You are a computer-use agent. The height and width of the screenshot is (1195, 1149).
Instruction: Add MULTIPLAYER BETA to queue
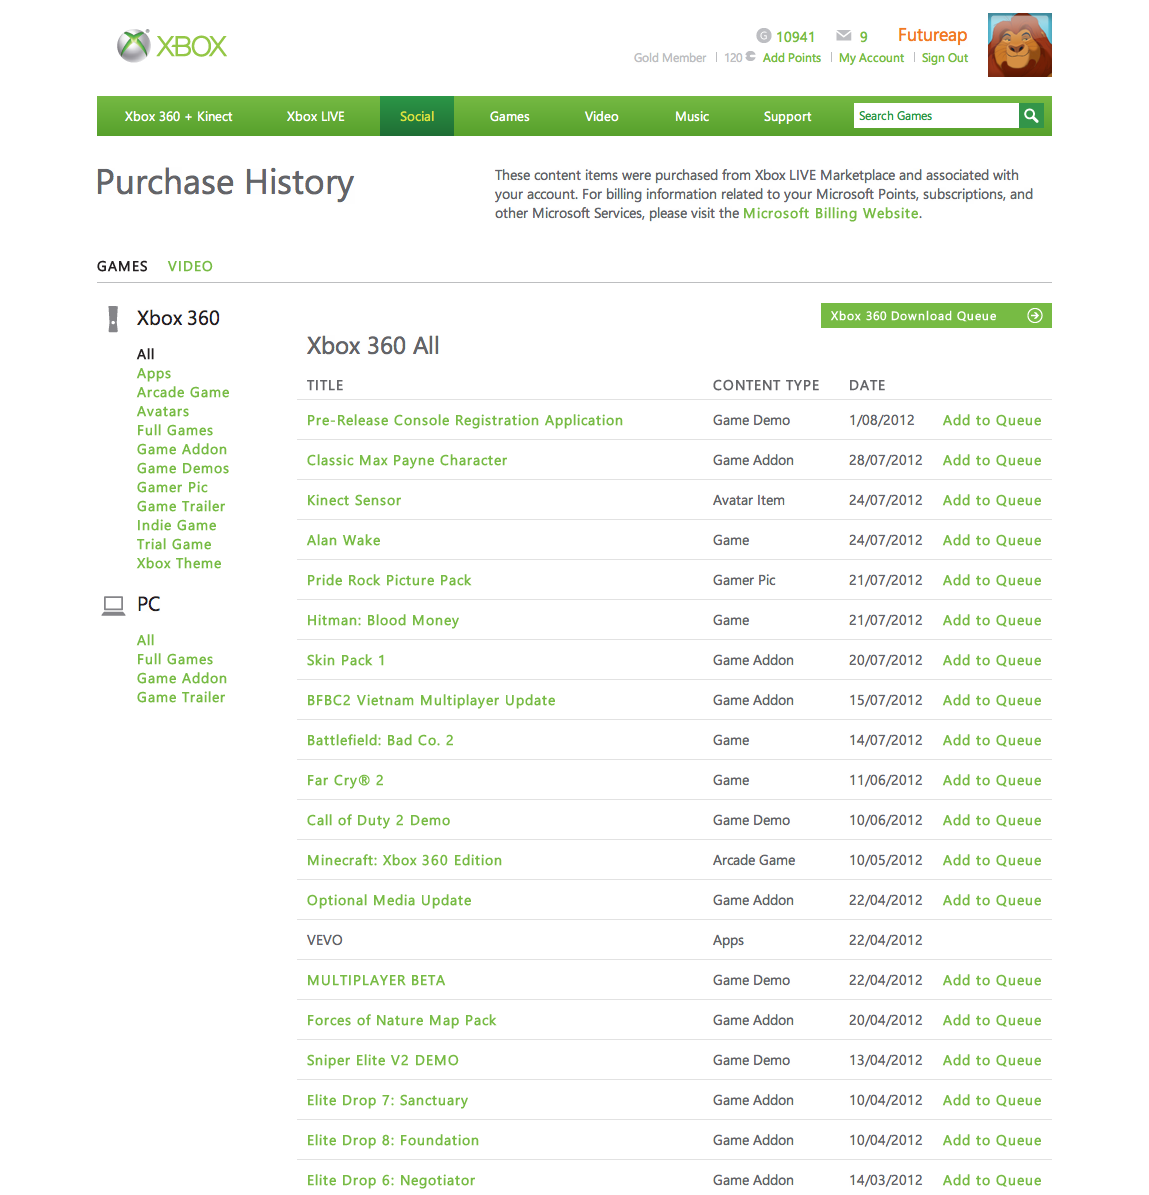click(992, 981)
